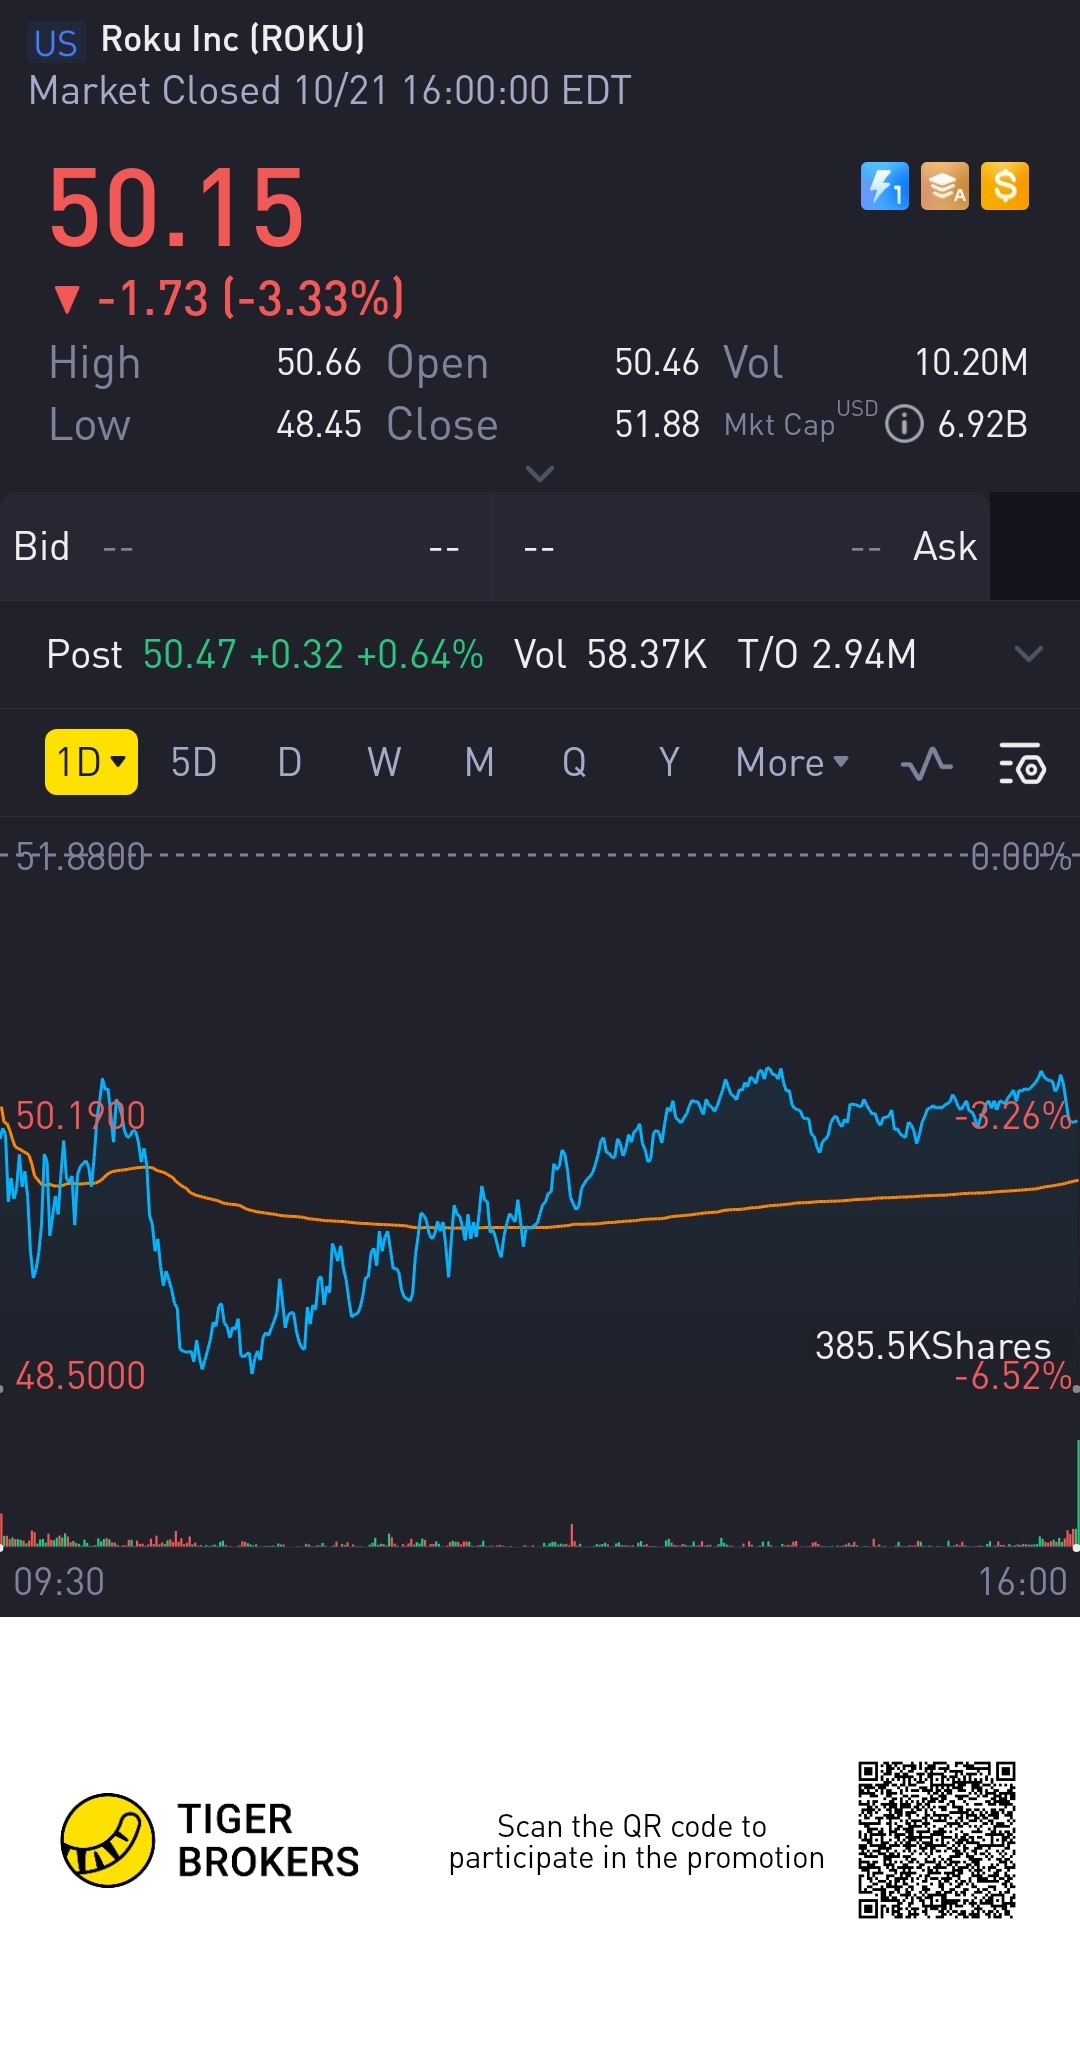Open the 1D timeframe dropdown
Viewport: 1080px width, 2065px height.
coord(91,762)
